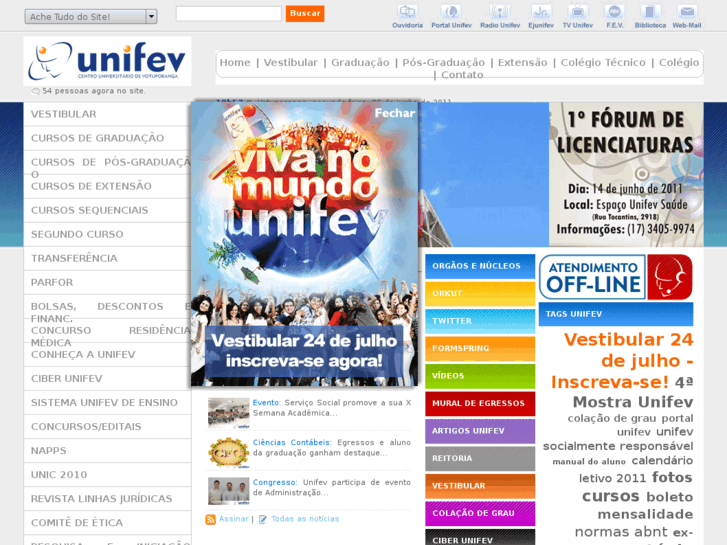The width and height of the screenshot is (727, 545).
Task: Open Vestibular in the top menu
Action: click(x=291, y=63)
